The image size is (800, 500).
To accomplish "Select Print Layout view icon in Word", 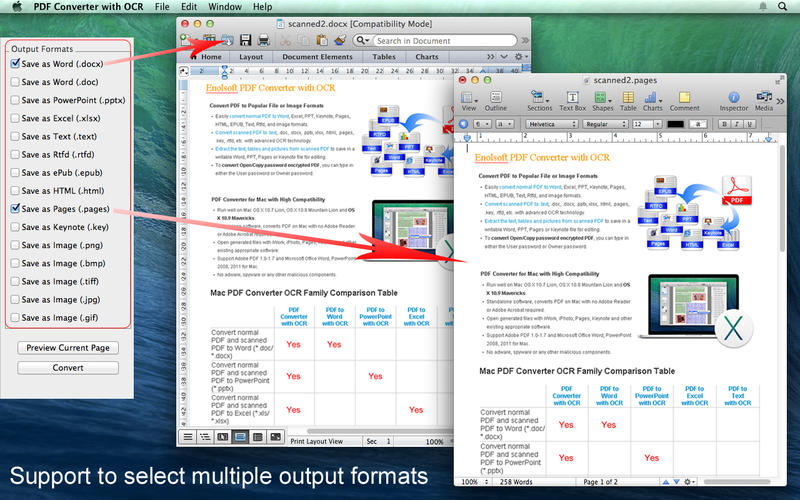I will (240, 437).
